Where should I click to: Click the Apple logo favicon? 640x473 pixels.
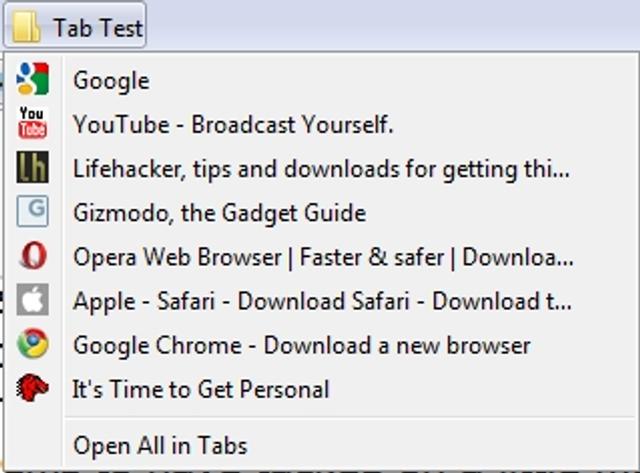32,300
